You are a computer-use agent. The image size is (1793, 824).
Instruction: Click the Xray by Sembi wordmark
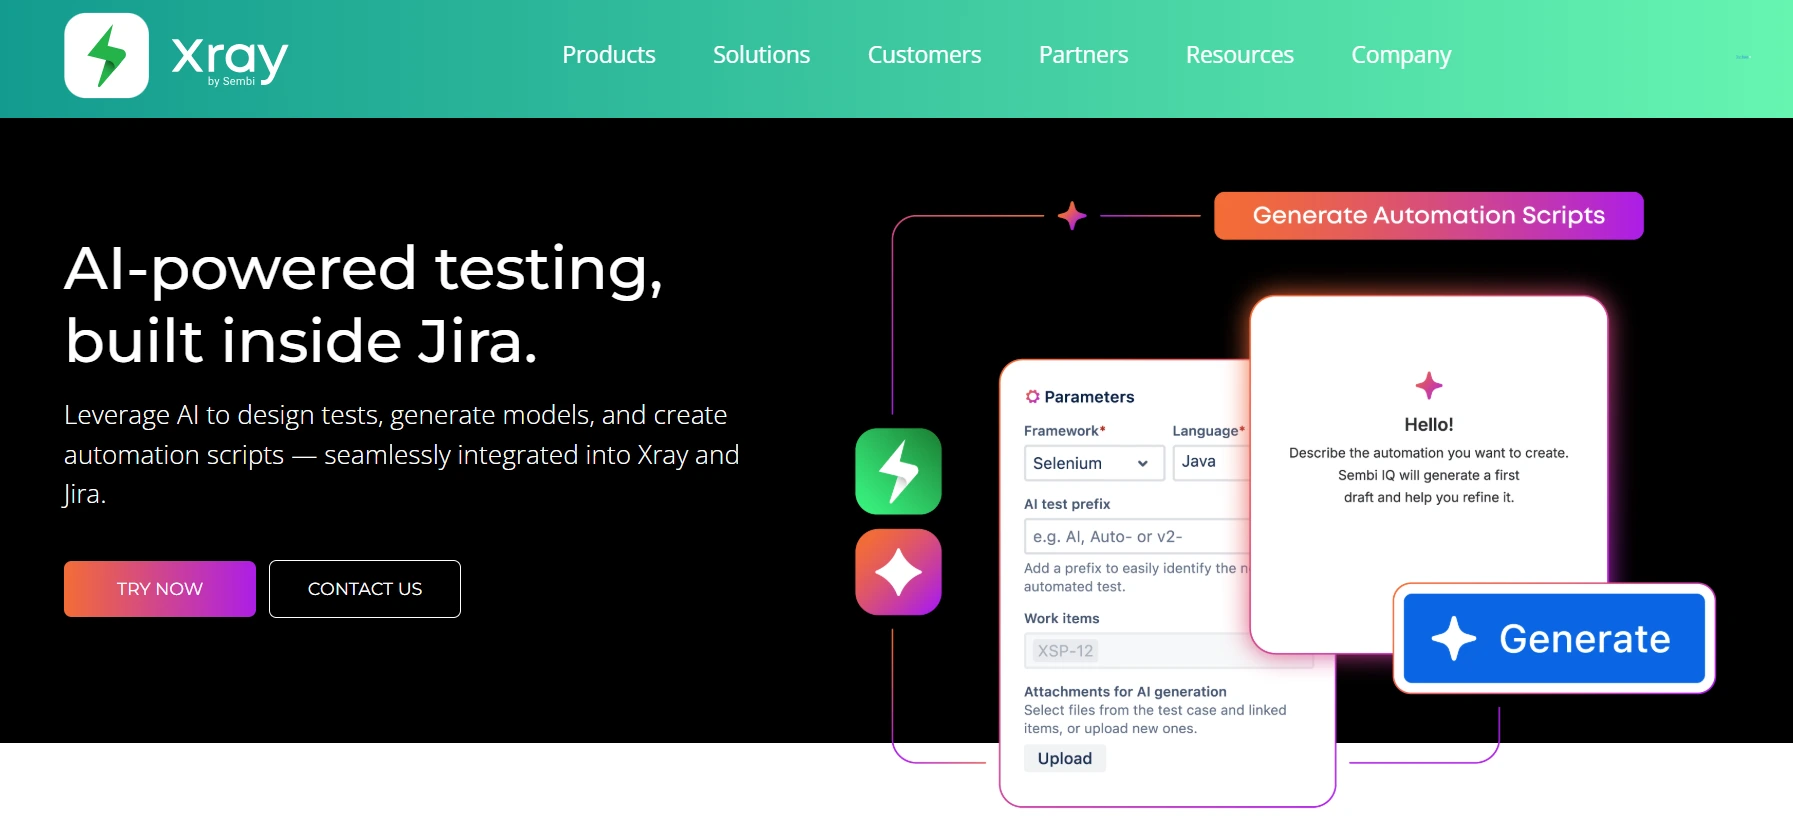pos(230,61)
